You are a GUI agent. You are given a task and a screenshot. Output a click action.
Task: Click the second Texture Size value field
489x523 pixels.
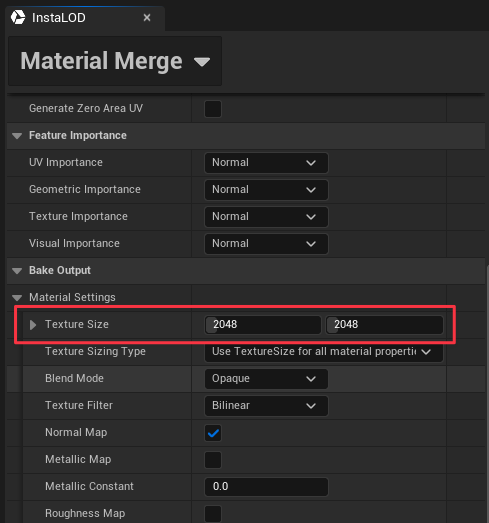tap(385, 325)
